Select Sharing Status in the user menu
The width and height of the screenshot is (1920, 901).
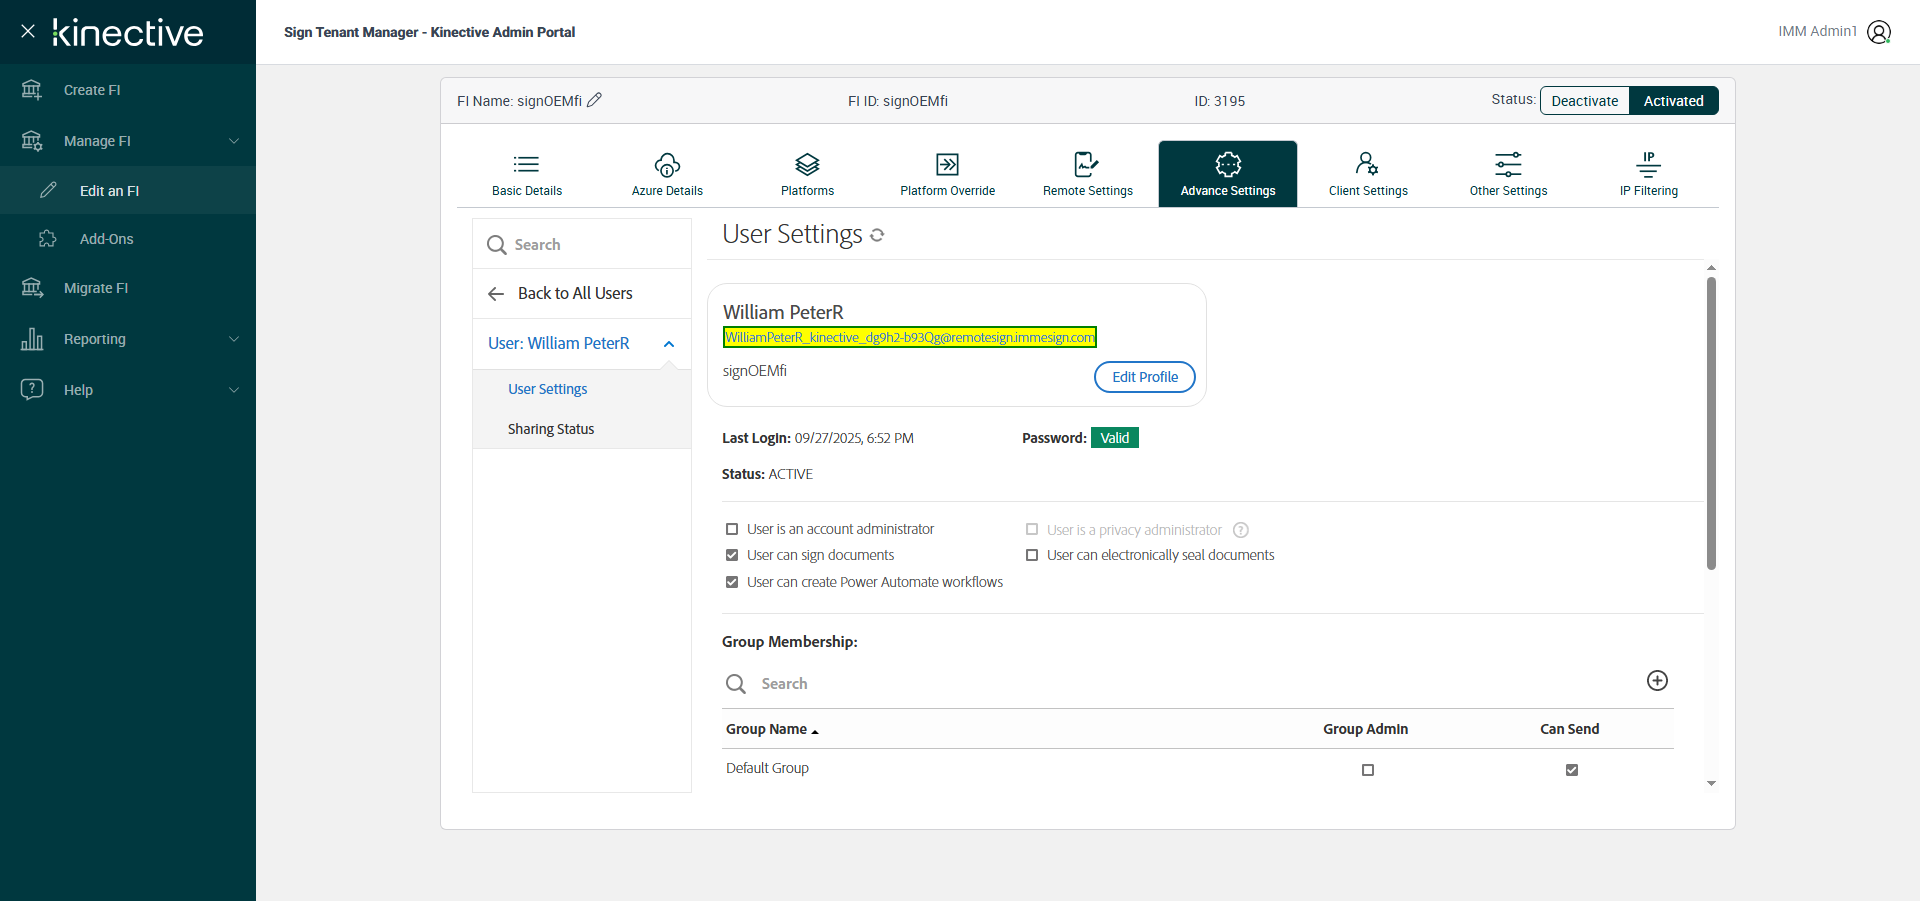(x=550, y=429)
